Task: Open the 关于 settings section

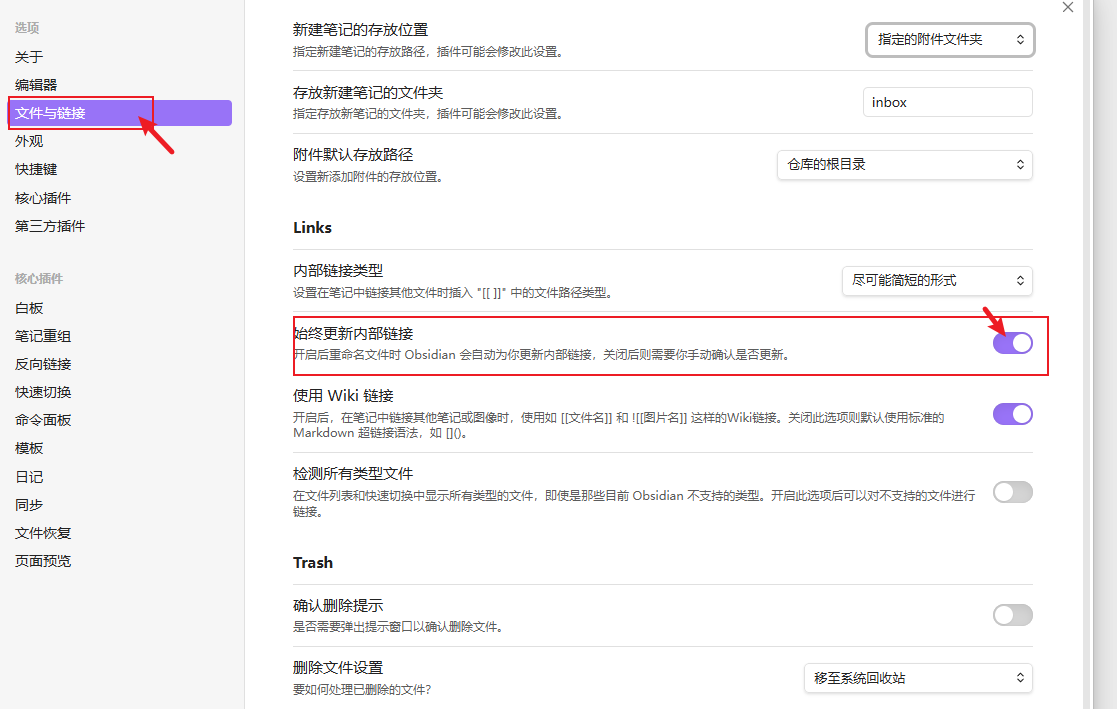Action: coord(29,57)
